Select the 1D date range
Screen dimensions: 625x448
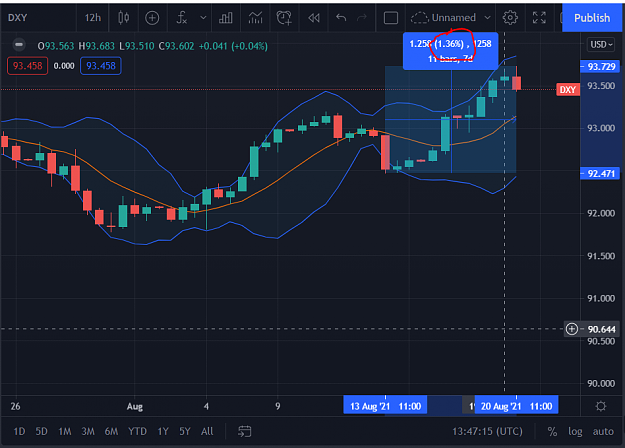pyautogui.click(x=19, y=431)
